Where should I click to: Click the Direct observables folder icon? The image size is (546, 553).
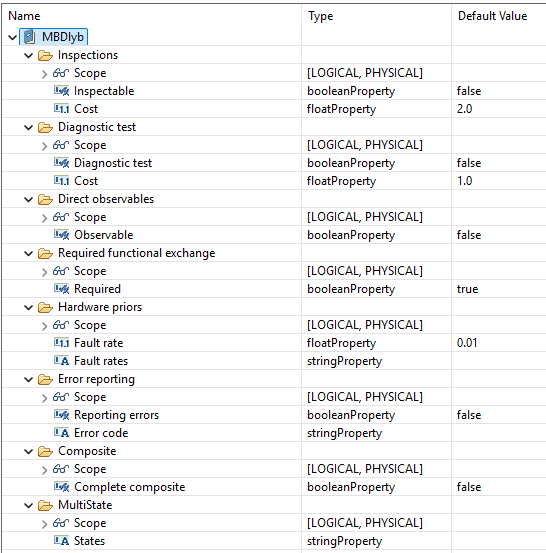pos(45,199)
